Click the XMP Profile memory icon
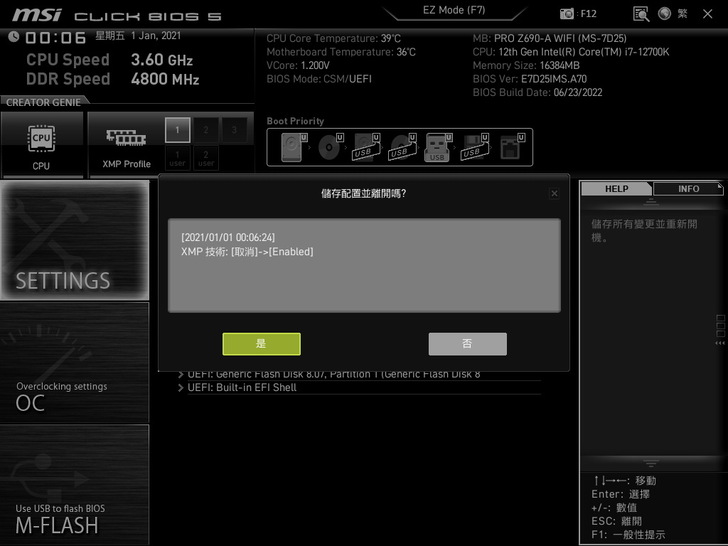The width and height of the screenshot is (728, 546). pos(126,137)
